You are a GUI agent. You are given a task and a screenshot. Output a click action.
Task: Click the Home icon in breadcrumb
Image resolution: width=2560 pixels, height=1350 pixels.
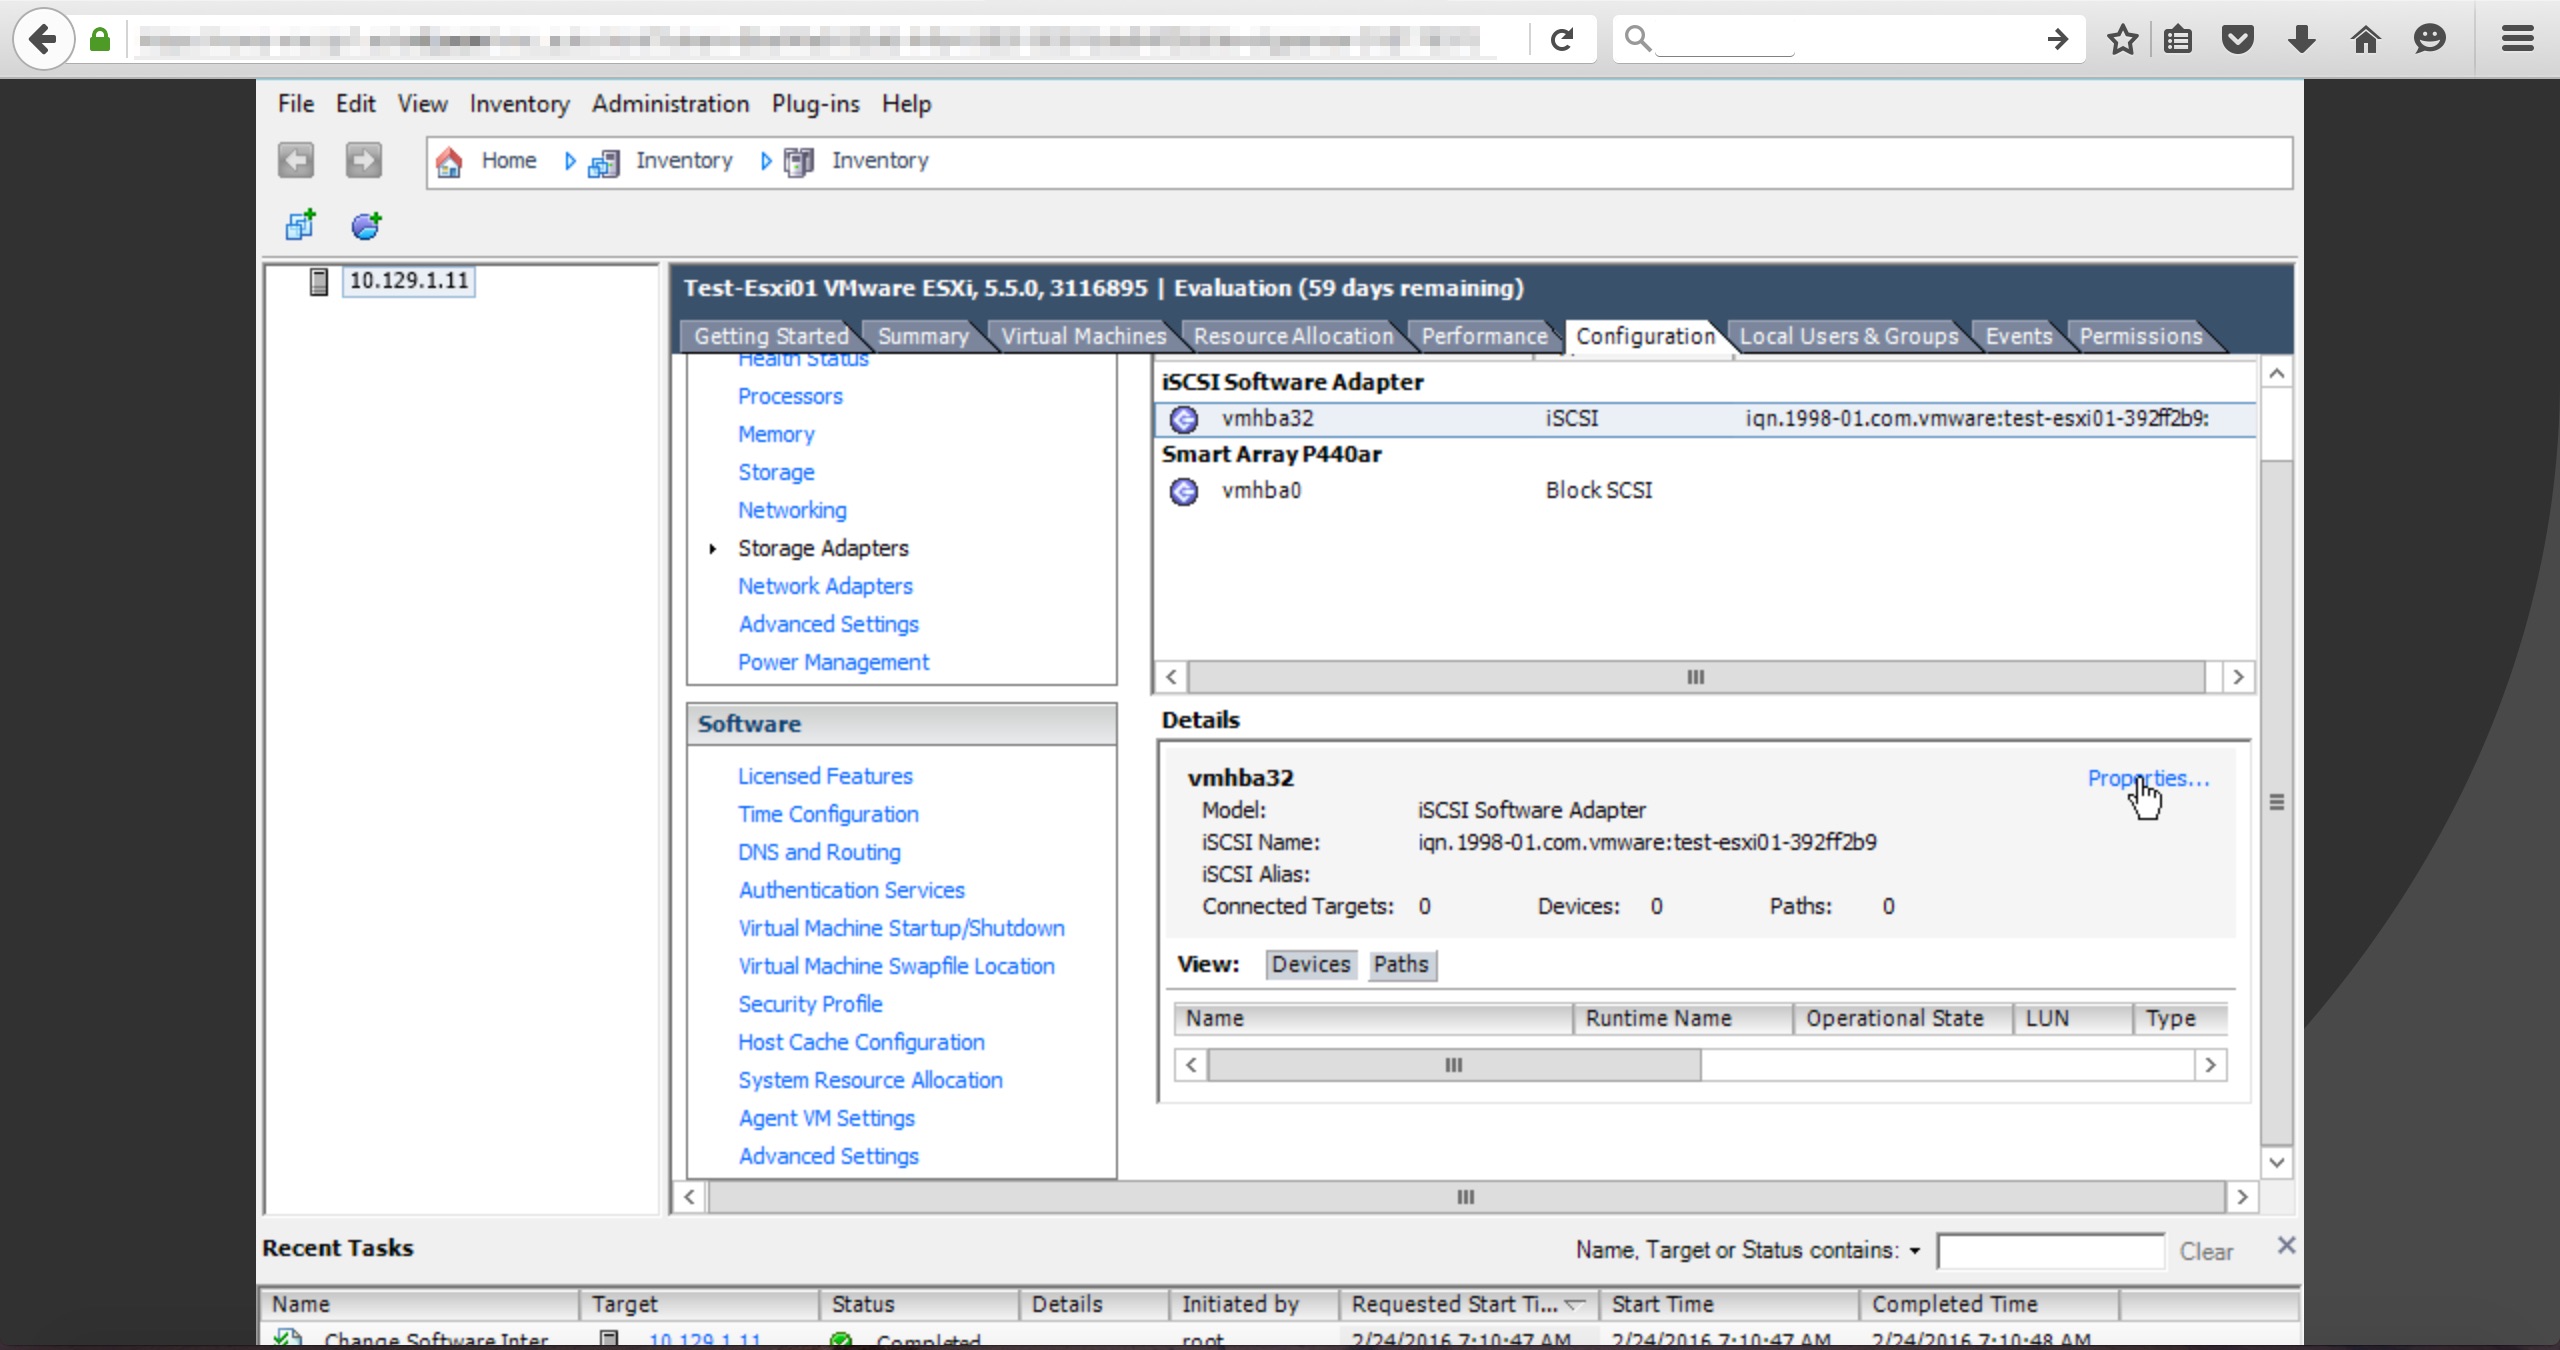tap(449, 162)
